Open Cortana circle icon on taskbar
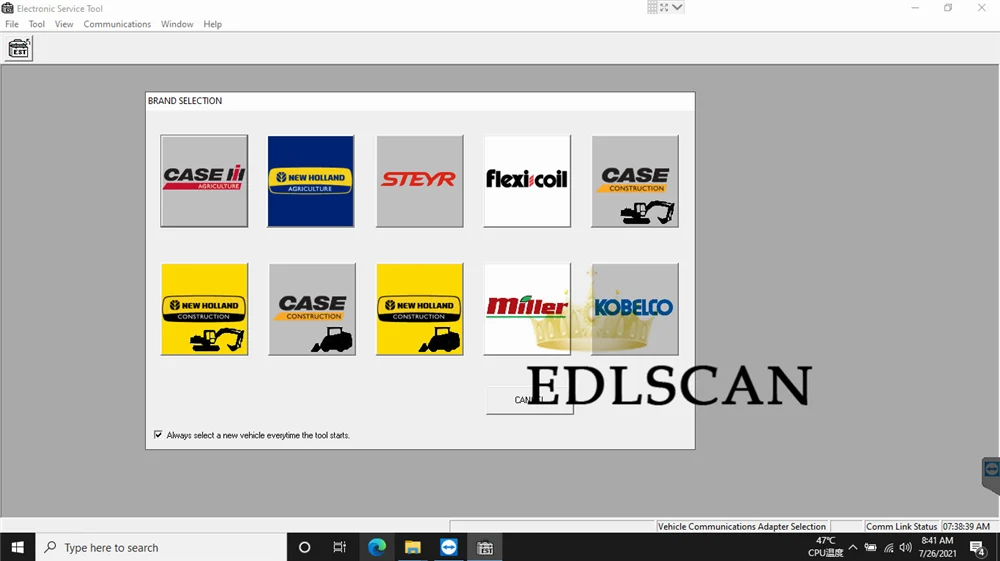Screen dimensions: 1000x561 click(x=304, y=548)
